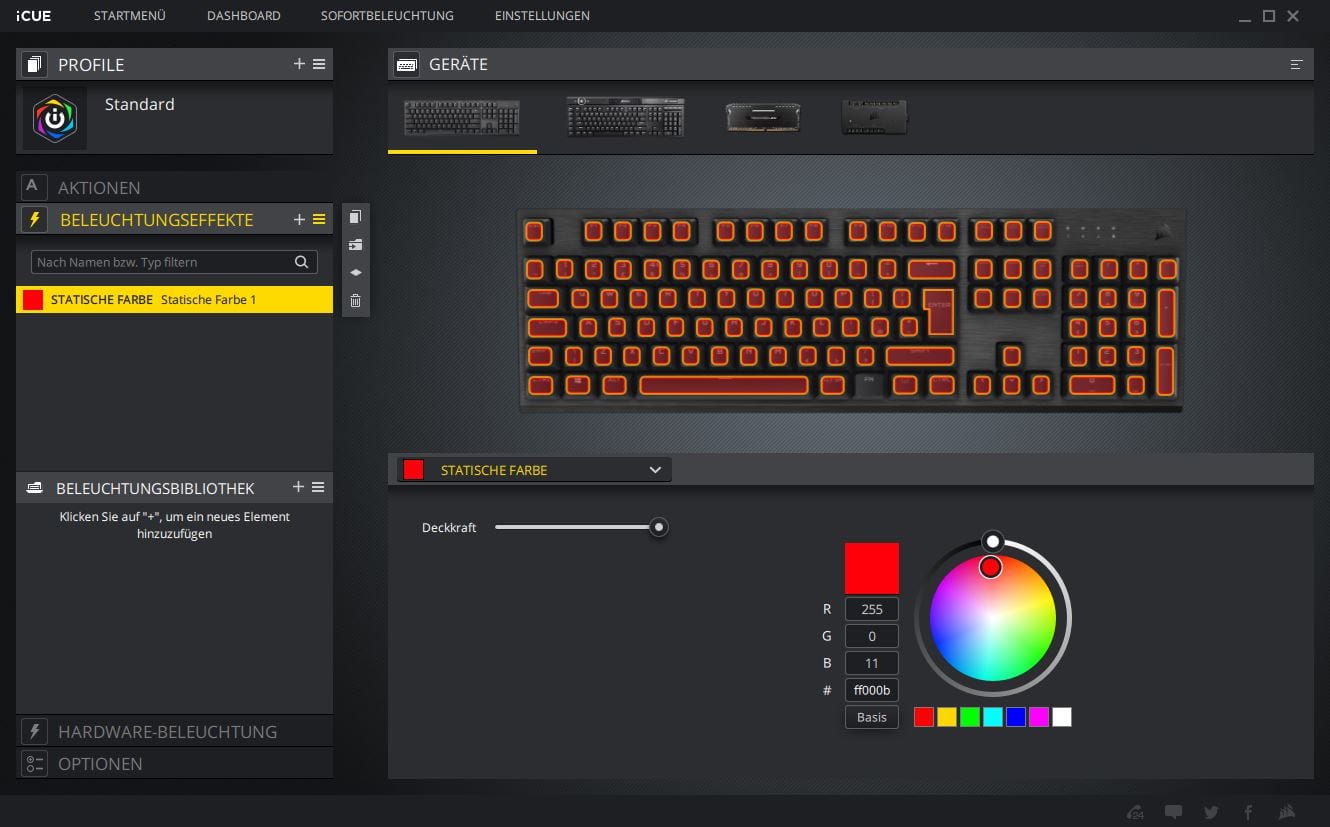This screenshot has width=1330, height=827.
Task: Pick the blue preset color swatch
Action: pos(1016,717)
